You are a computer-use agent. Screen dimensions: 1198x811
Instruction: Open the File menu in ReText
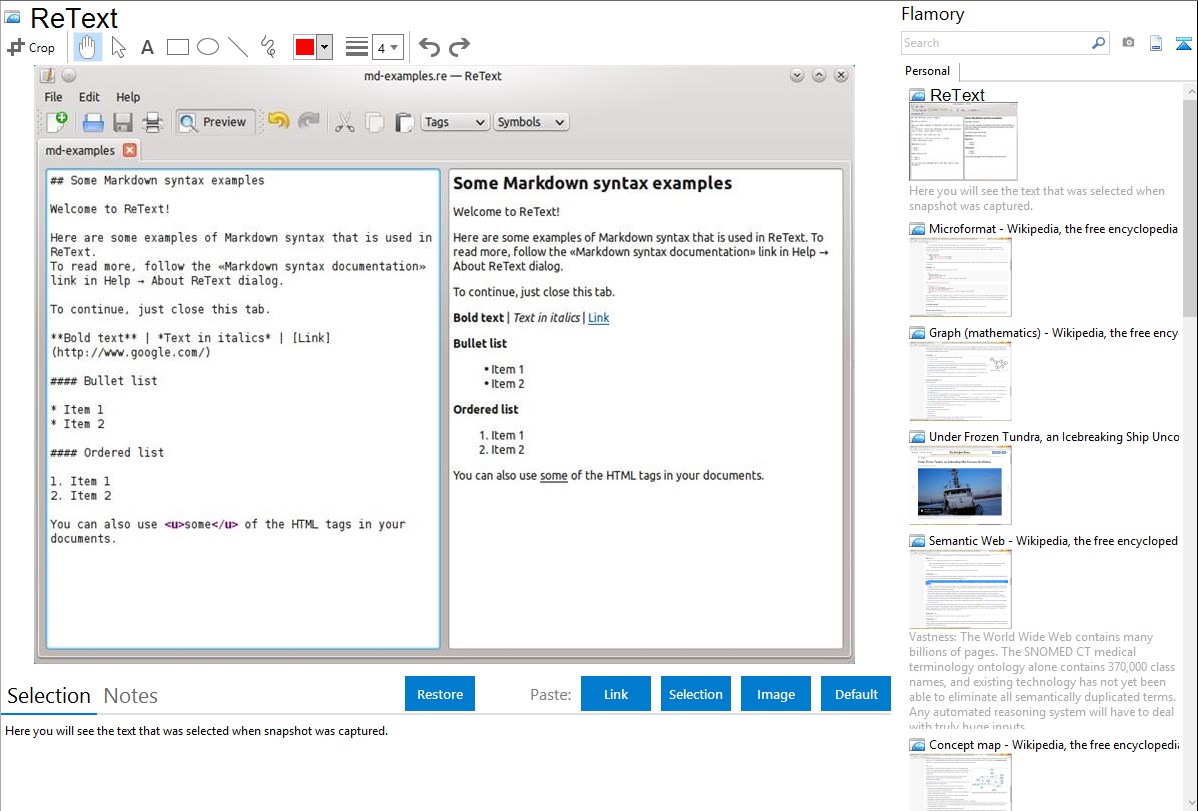(53, 97)
